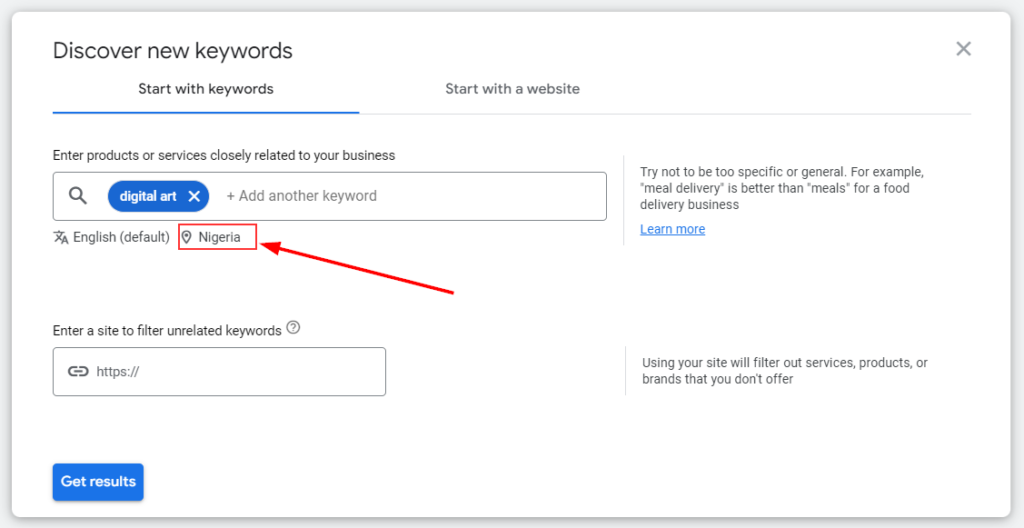The image size is (1024, 528).
Task: Remove the 'digital art' keyword chip
Action: 194,196
